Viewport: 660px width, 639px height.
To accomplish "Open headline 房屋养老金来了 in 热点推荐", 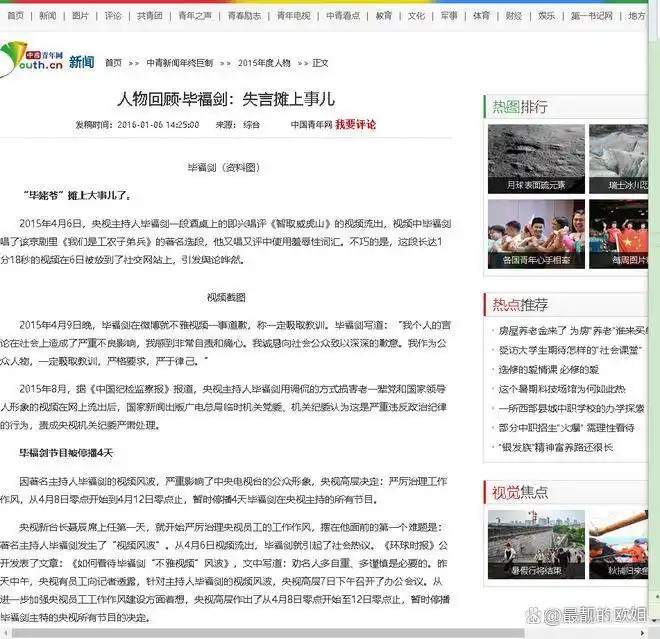I will pos(570,331).
